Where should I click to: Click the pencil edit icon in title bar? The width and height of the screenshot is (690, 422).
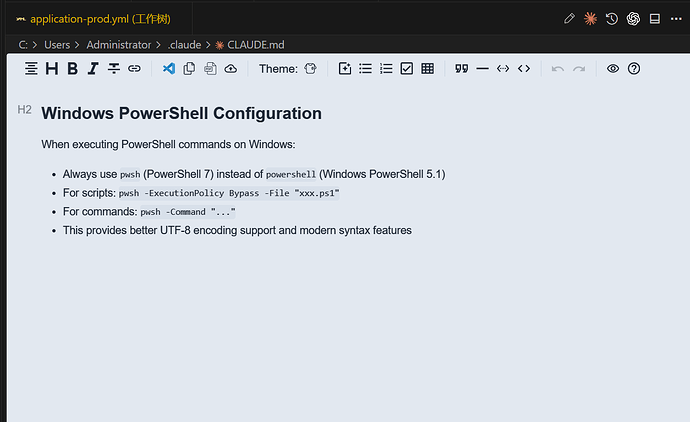(x=569, y=18)
